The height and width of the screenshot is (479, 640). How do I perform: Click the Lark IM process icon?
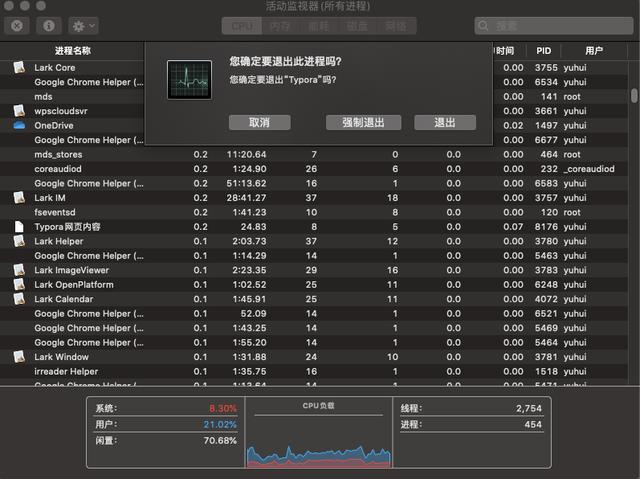pos(19,197)
